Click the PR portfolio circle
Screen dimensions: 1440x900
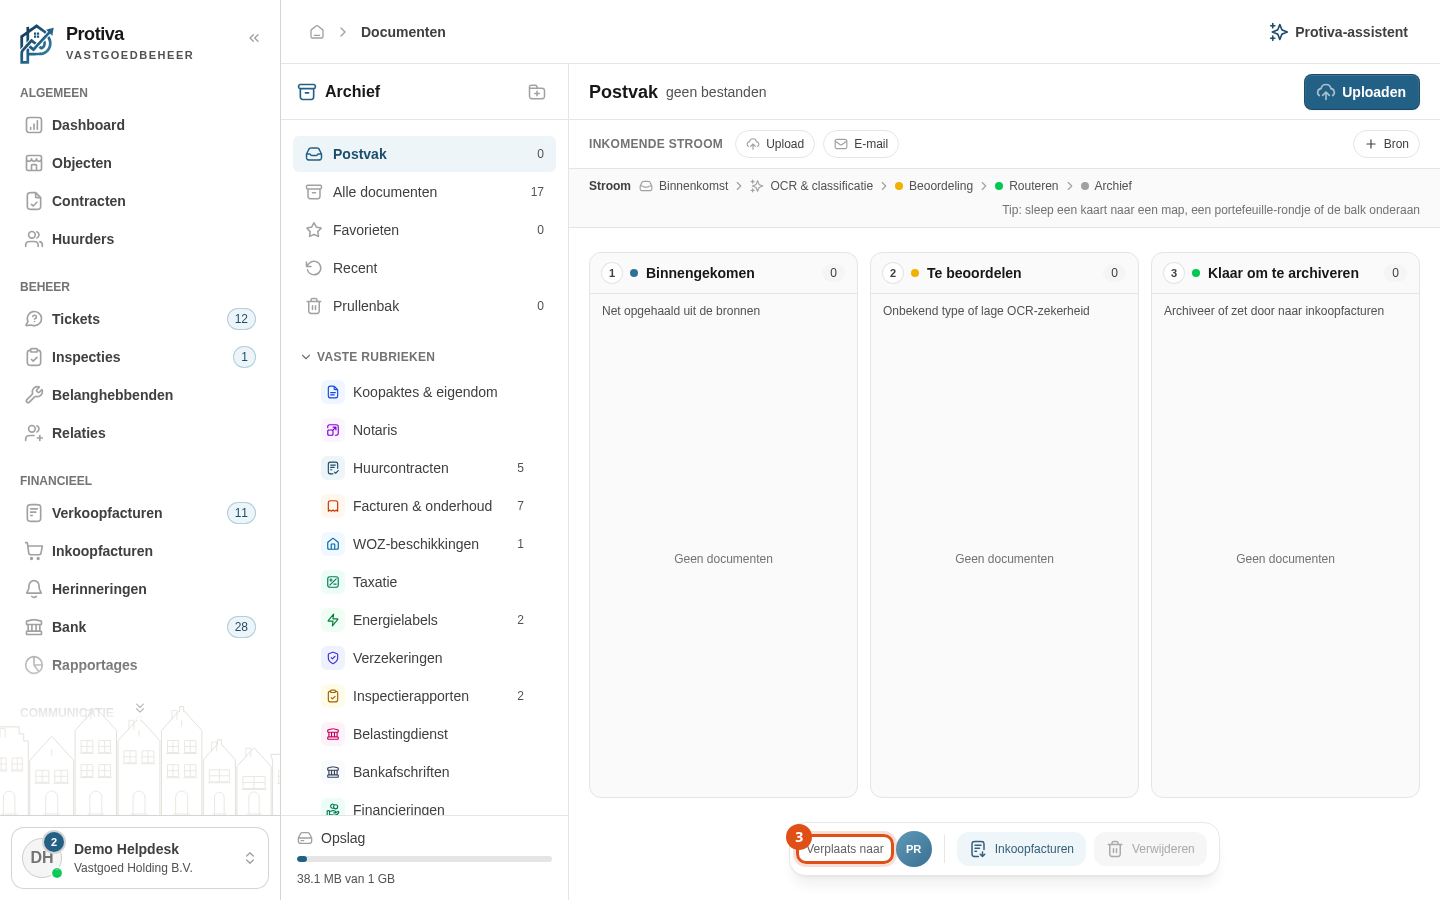coord(914,849)
